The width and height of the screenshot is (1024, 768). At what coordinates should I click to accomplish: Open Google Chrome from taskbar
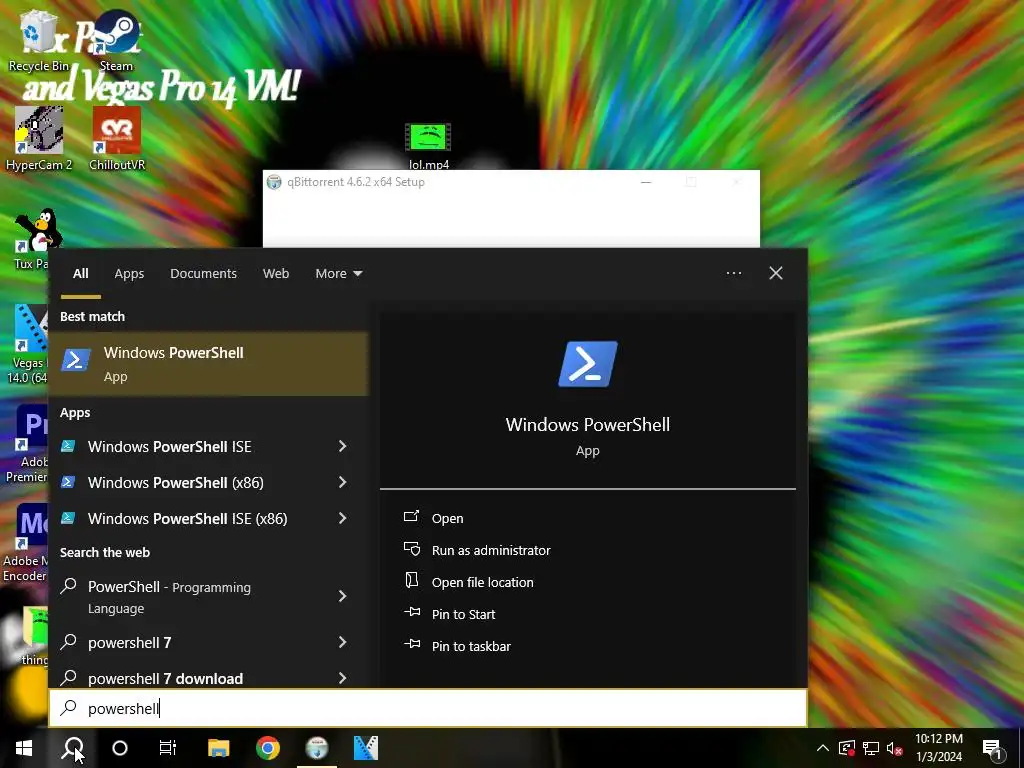click(268, 748)
